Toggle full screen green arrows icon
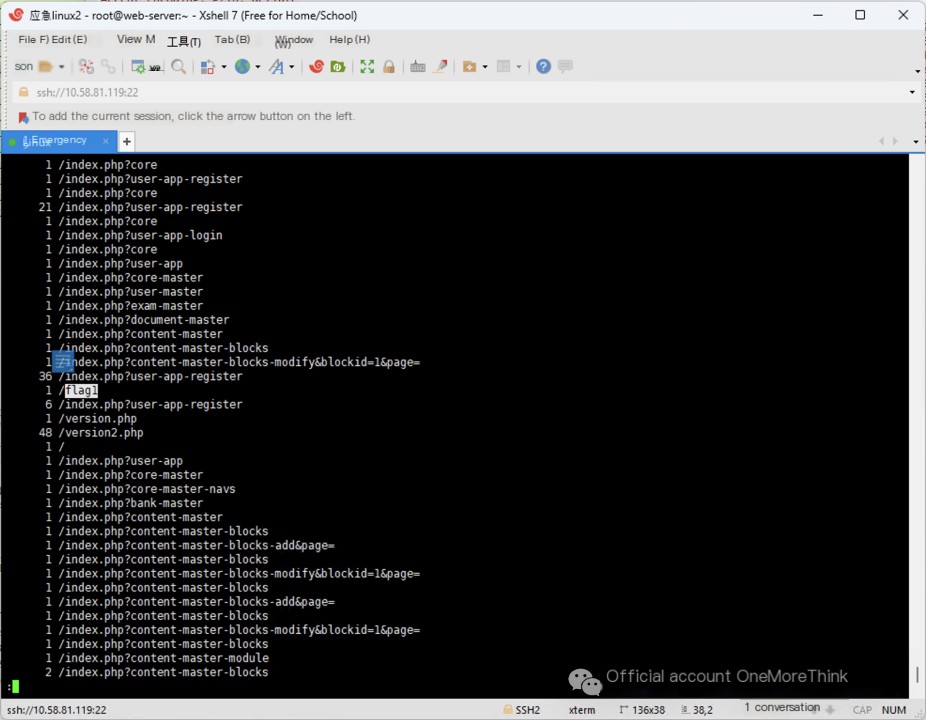The image size is (926, 720). tap(367, 66)
